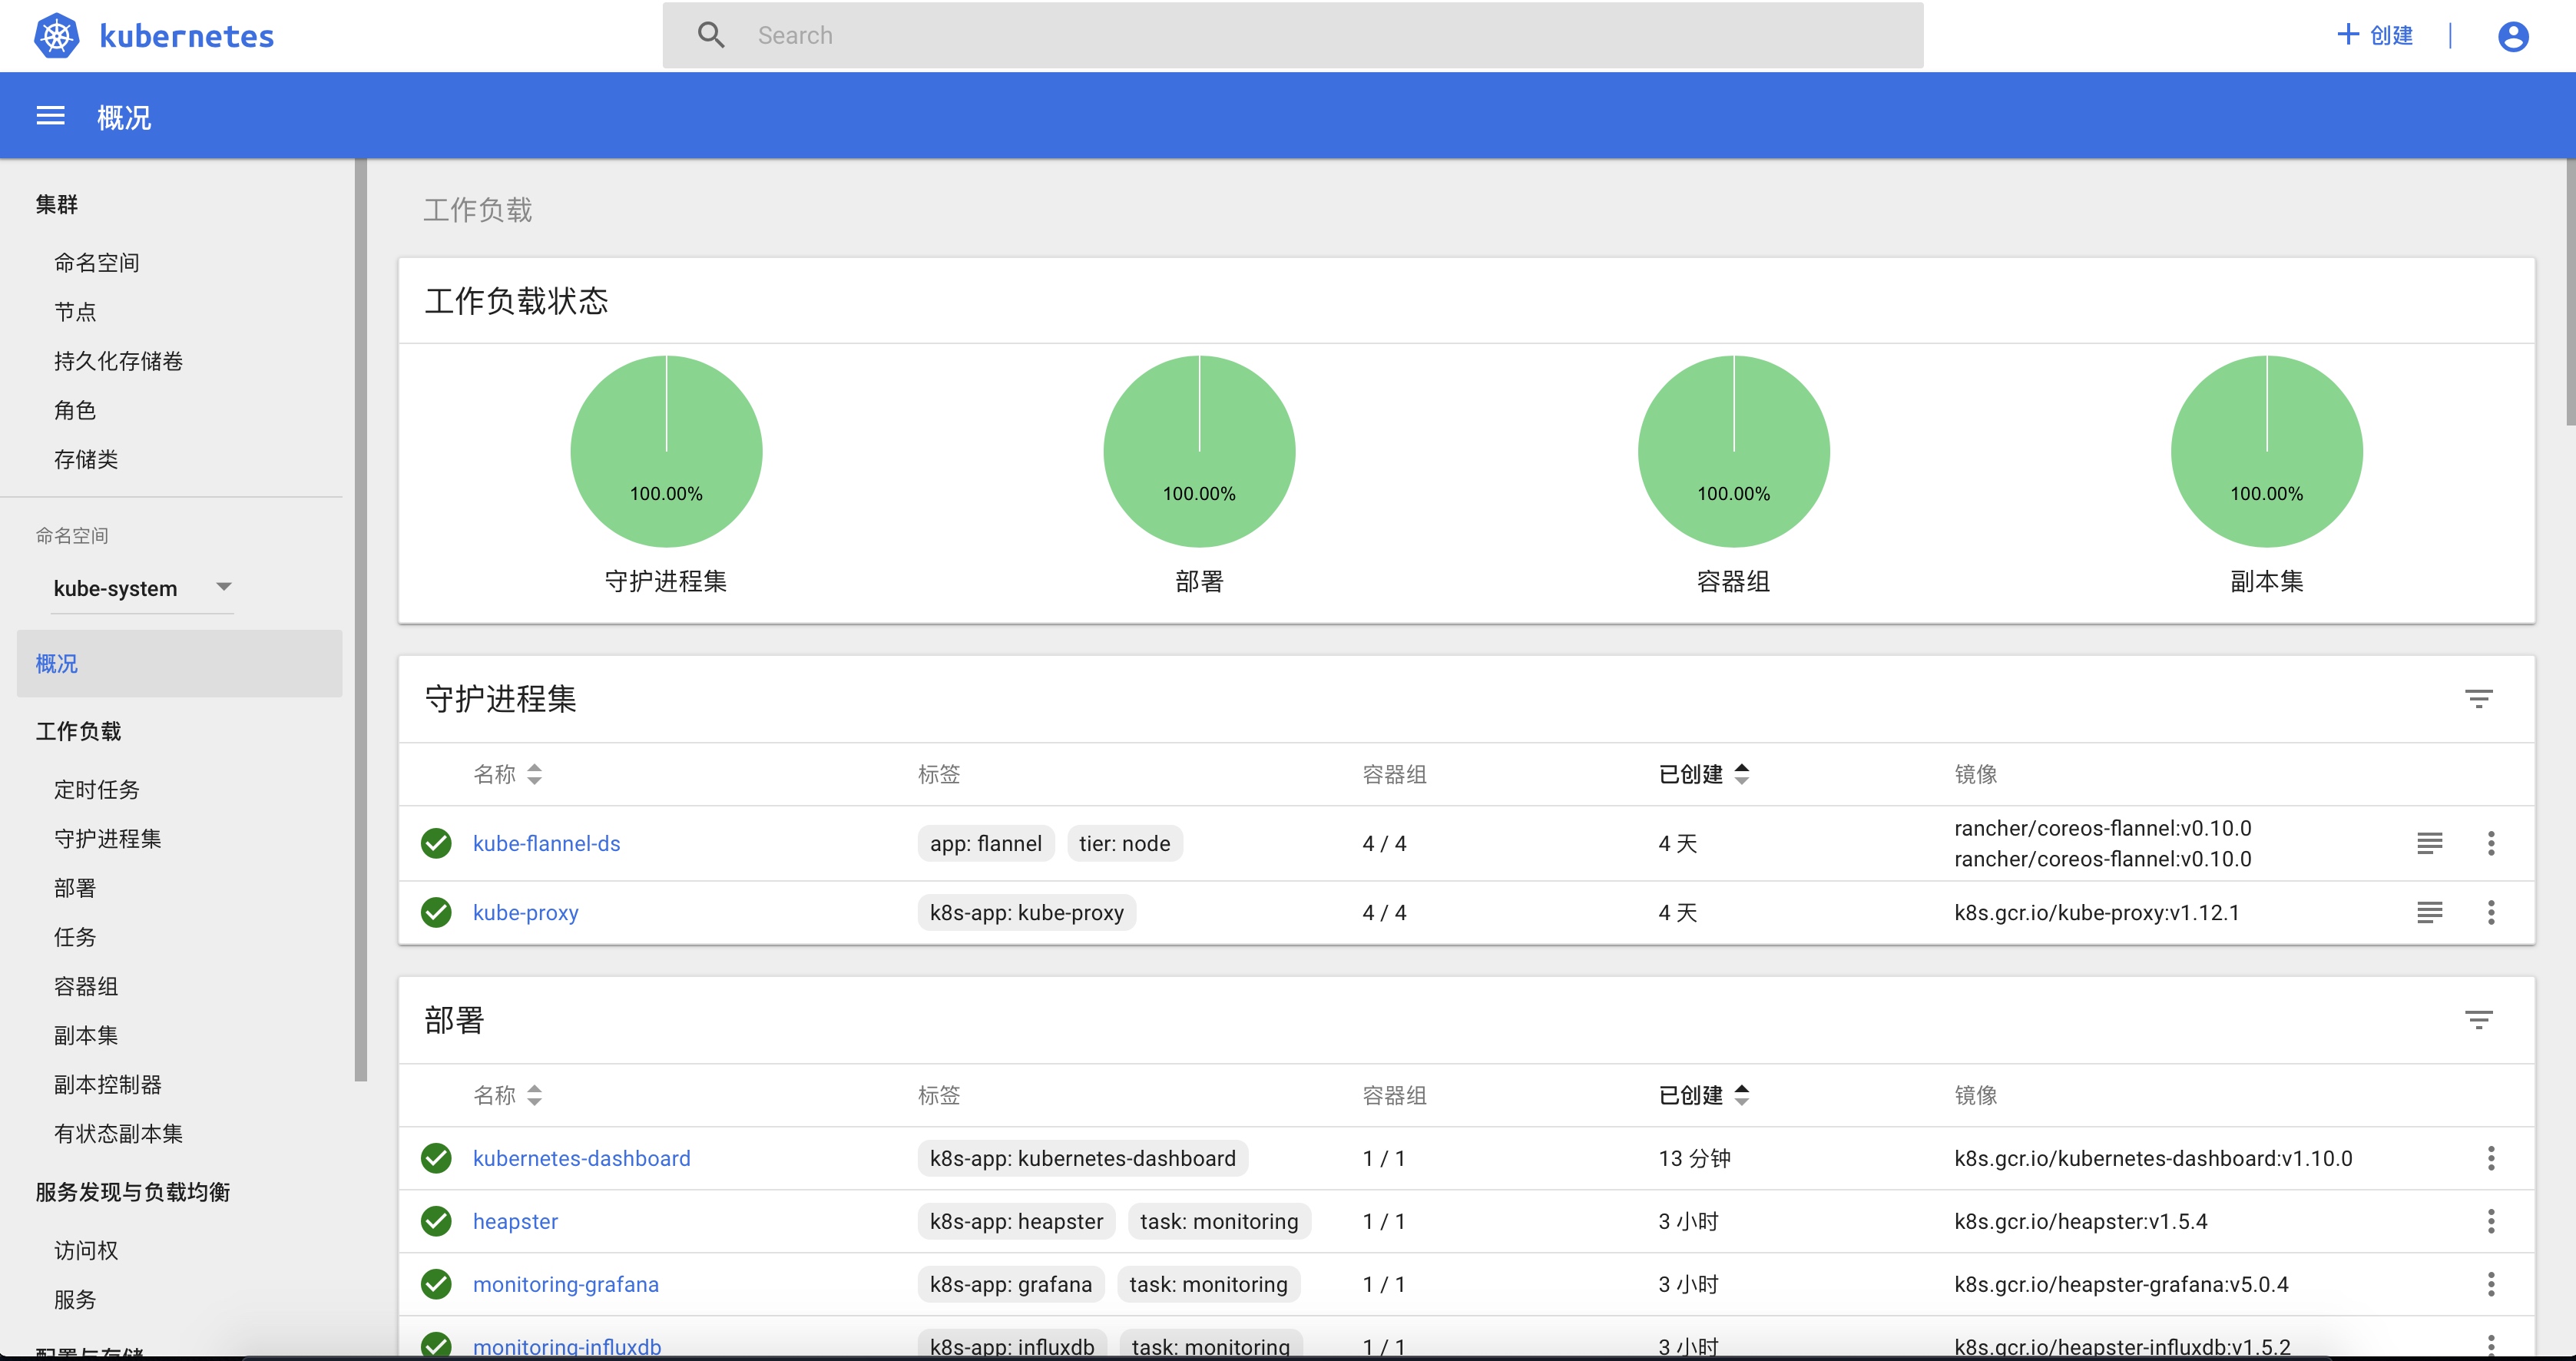Click the 工作负载 sidebar heading
The image size is (2576, 1361).
coord(78,731)
